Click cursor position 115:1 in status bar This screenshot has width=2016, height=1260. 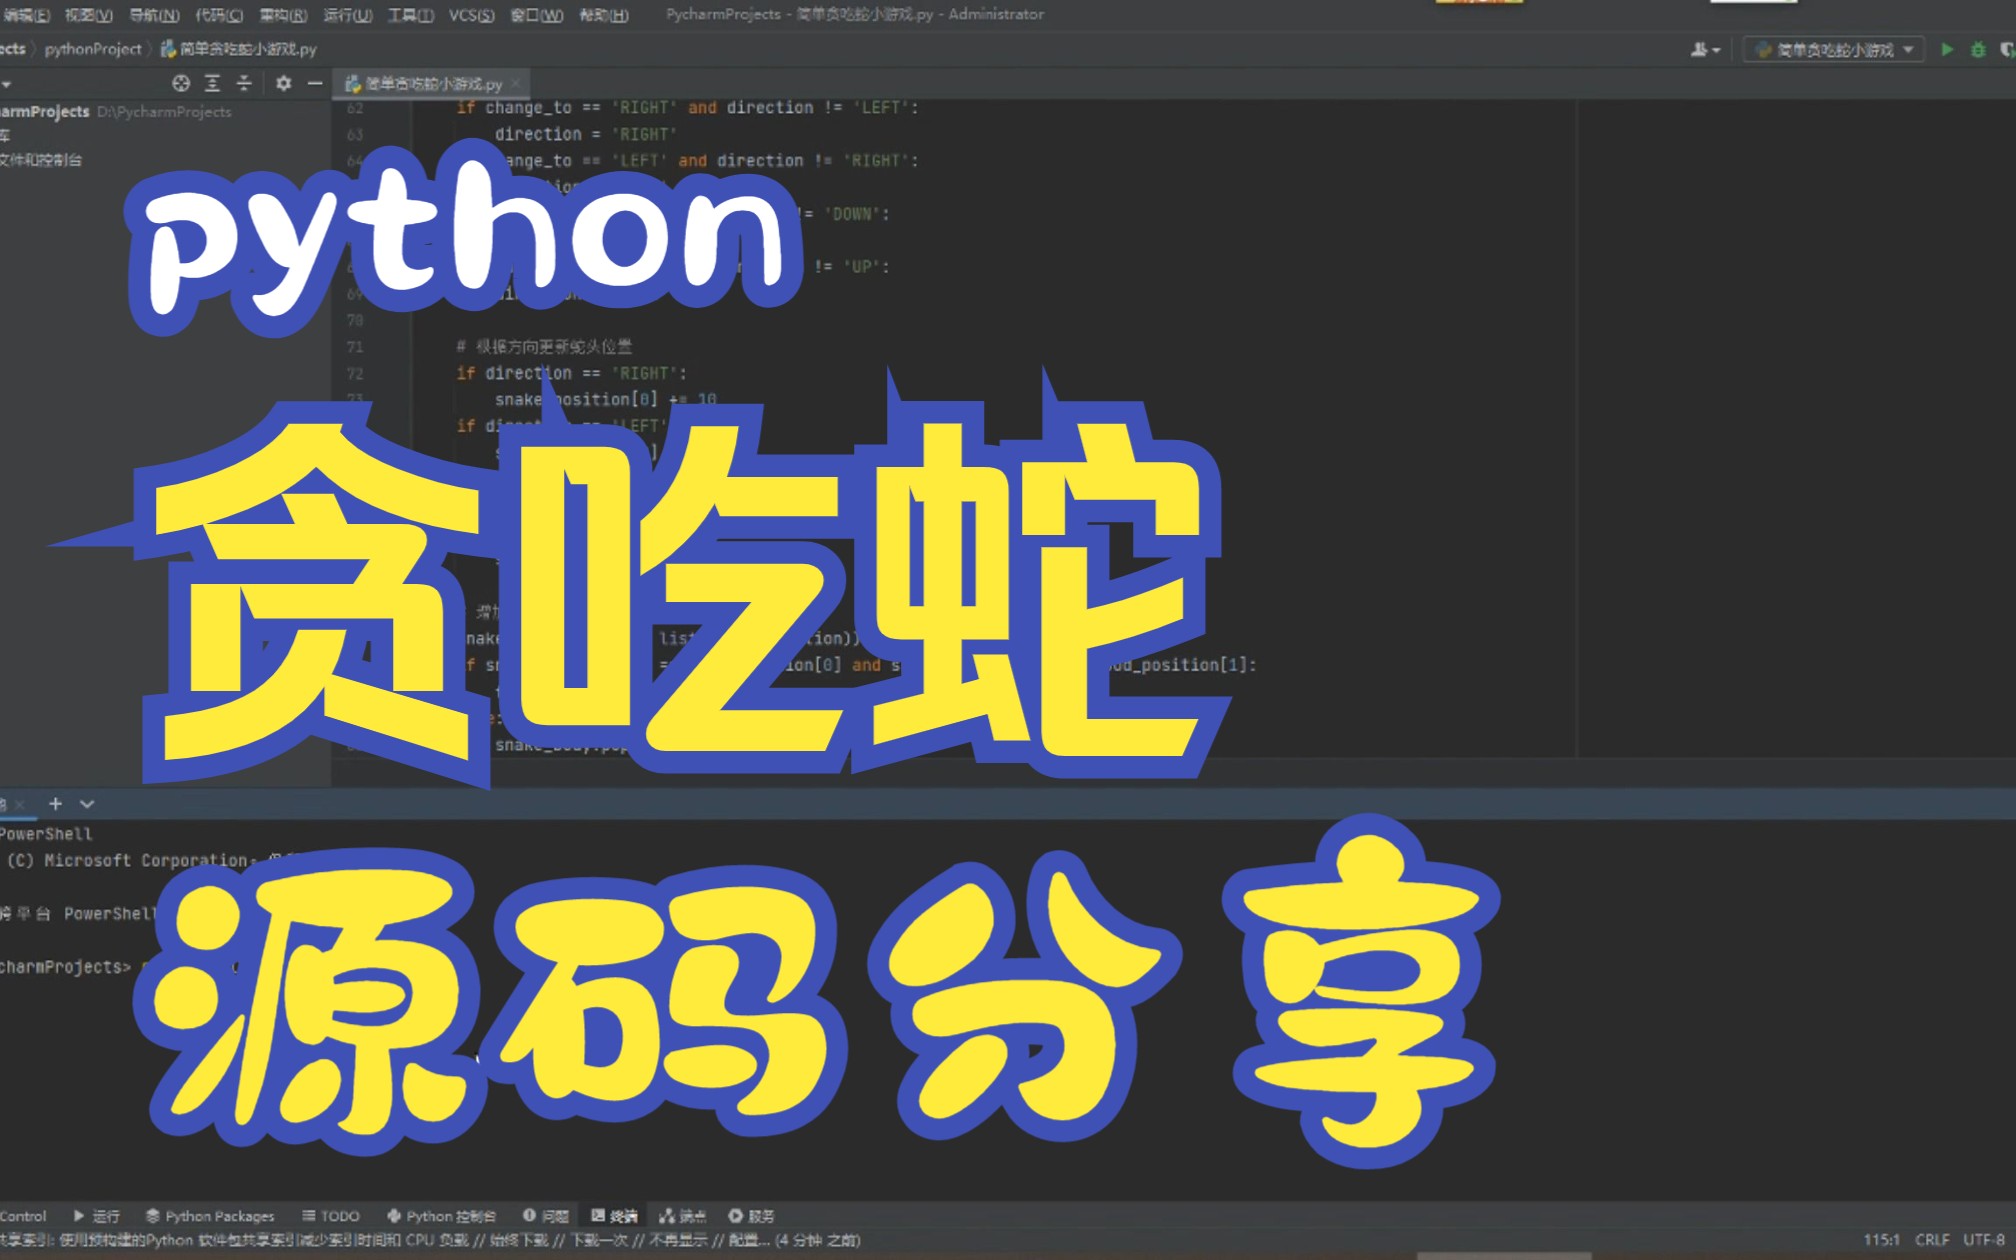pyautogui.click(x=1880, y=1240)
